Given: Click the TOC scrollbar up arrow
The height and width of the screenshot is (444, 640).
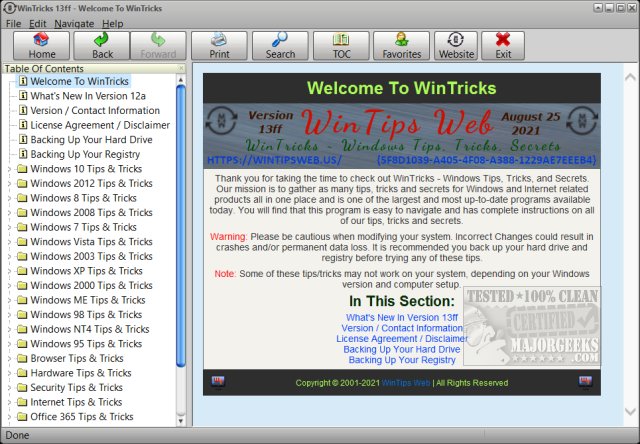Looking at the screenshot, I should 181,80.
